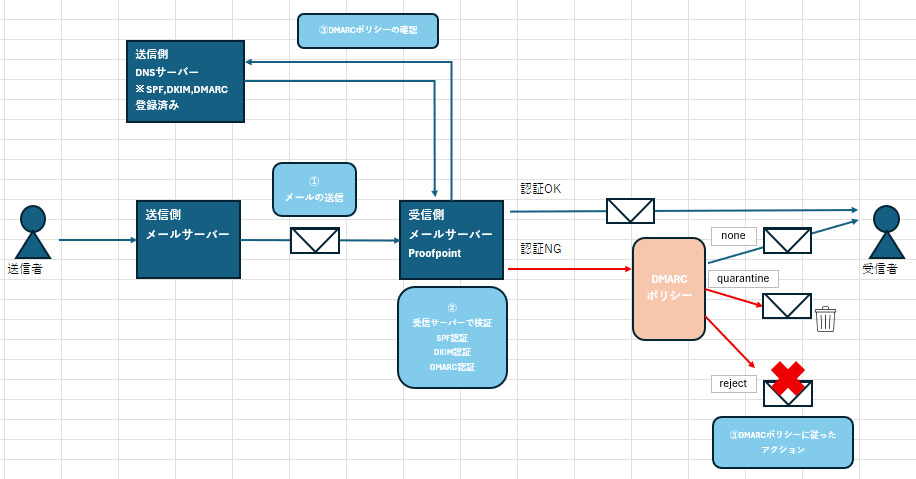Viewport: 916px width, 479px height.
Task: Click the 認証NG text label
Action: coord(541,248)
